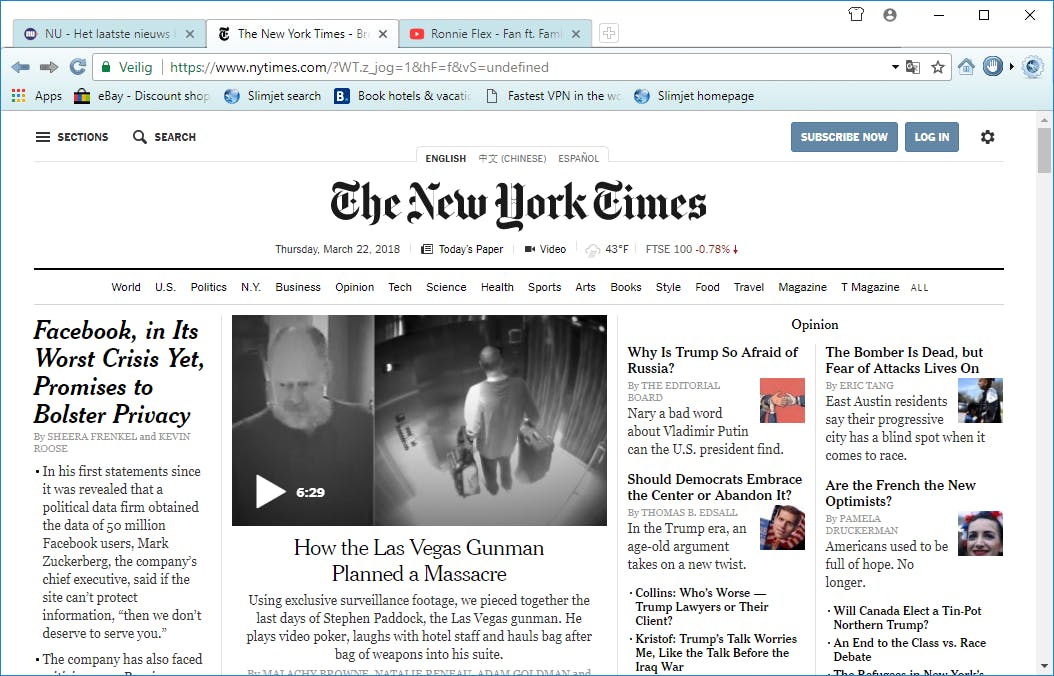The height and width of the screenshot is (676, 1054).
Task: Open the Business section
Action: pos(298,287)
